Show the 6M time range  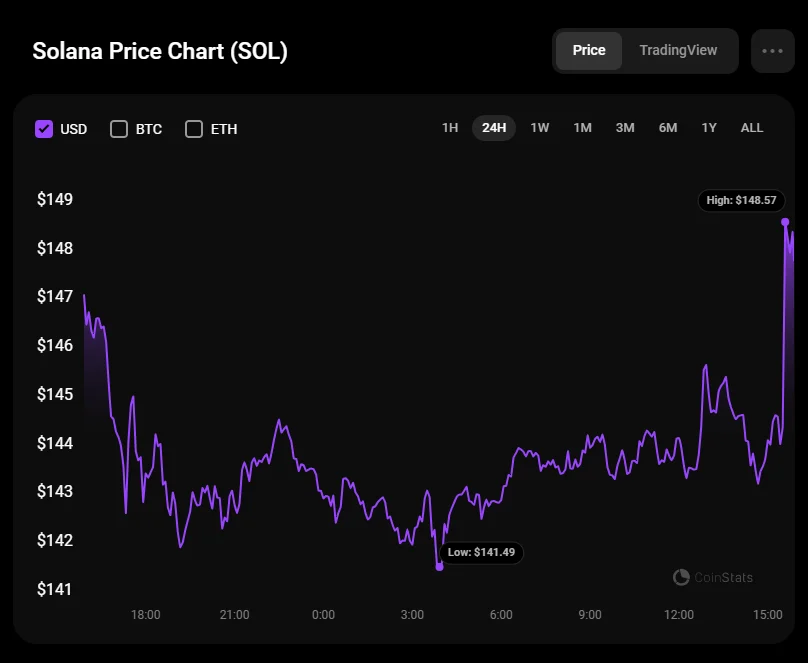(668, 128)
